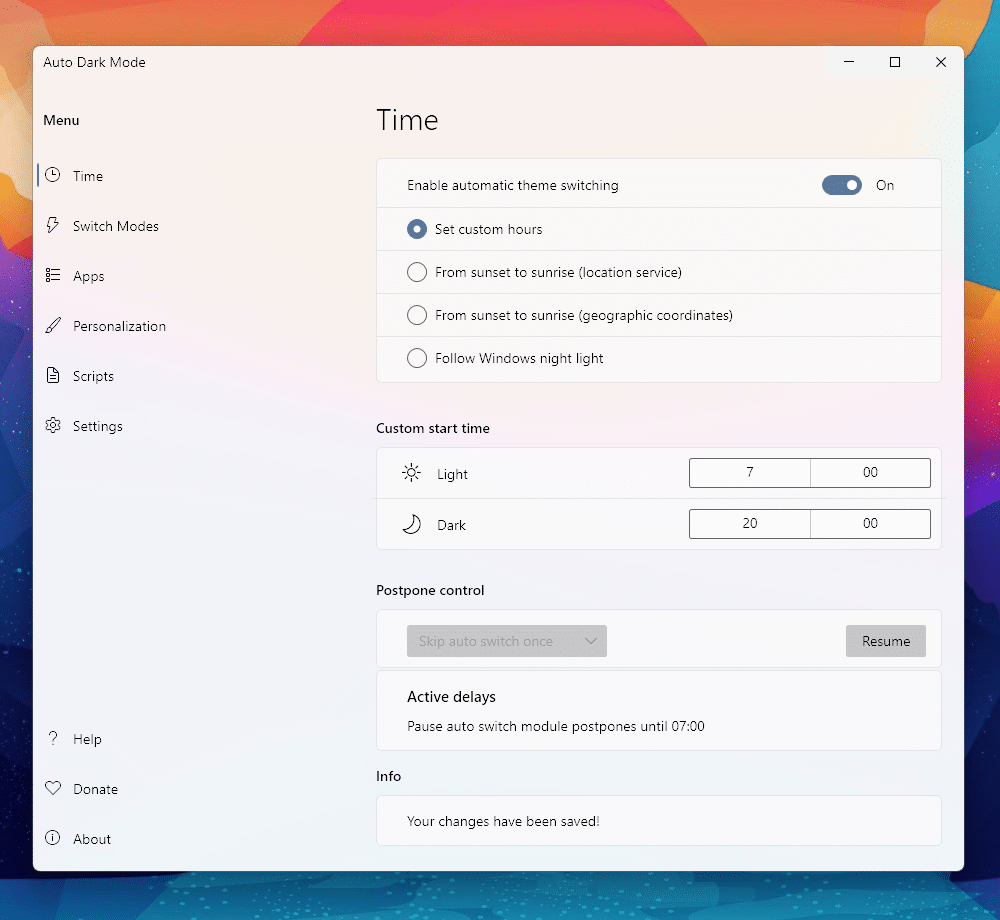Open Scripts using the document icon
The width and height of the screenshot is (1000, 920).
pyautogui.click(x=52, y=375)
